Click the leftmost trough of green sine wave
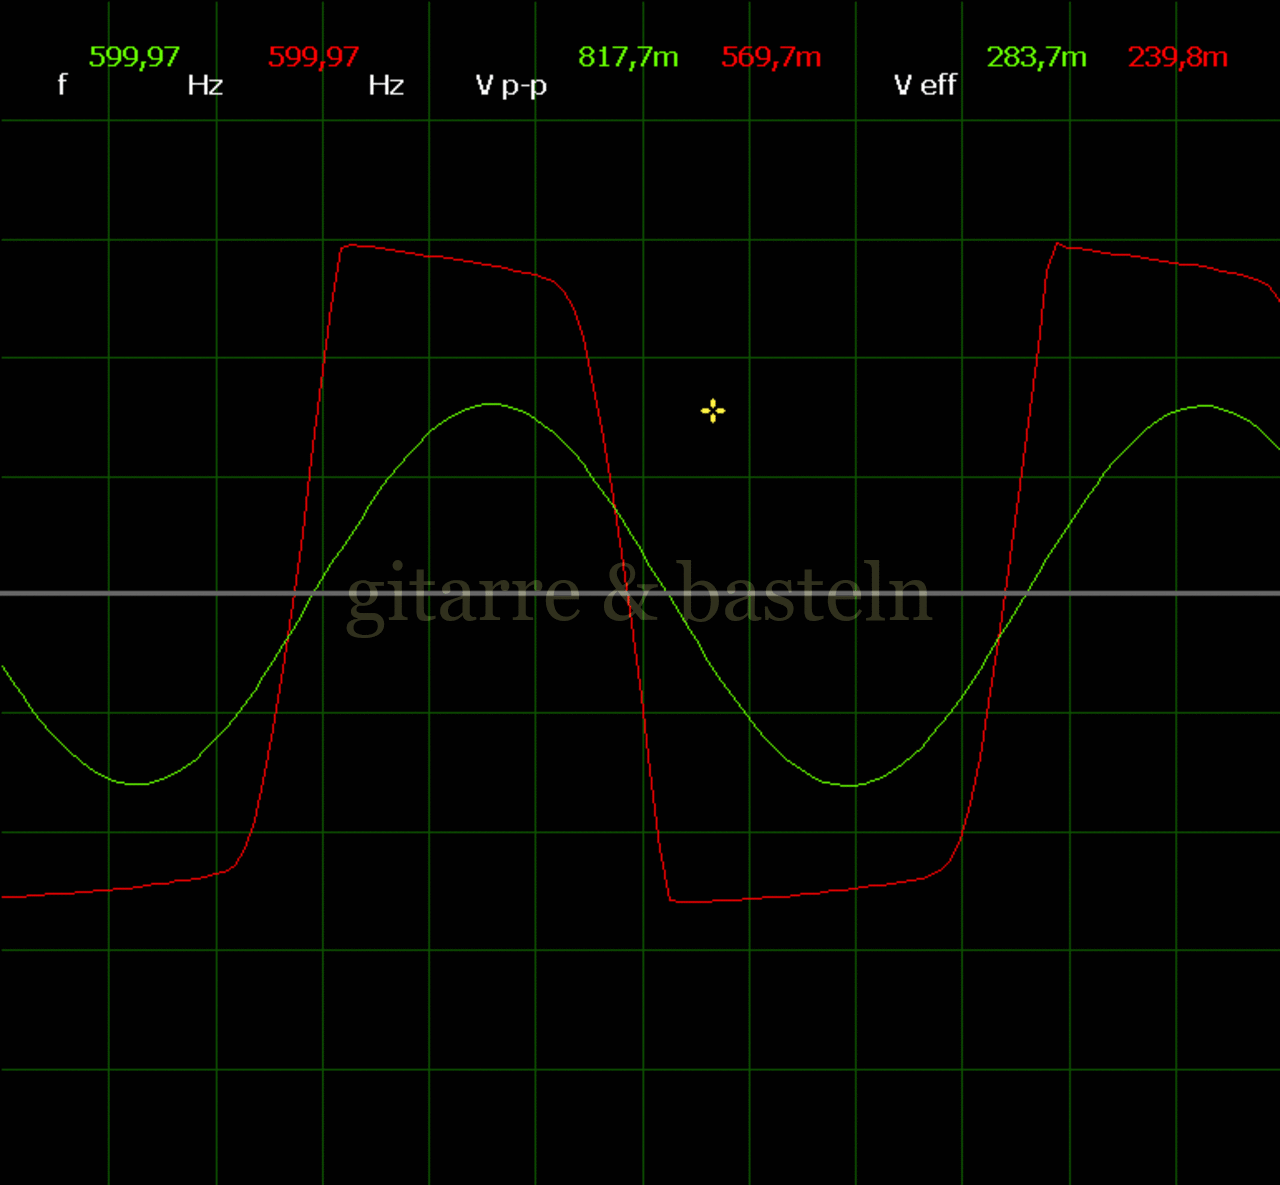The image size is (1280, 1185). 136,784
